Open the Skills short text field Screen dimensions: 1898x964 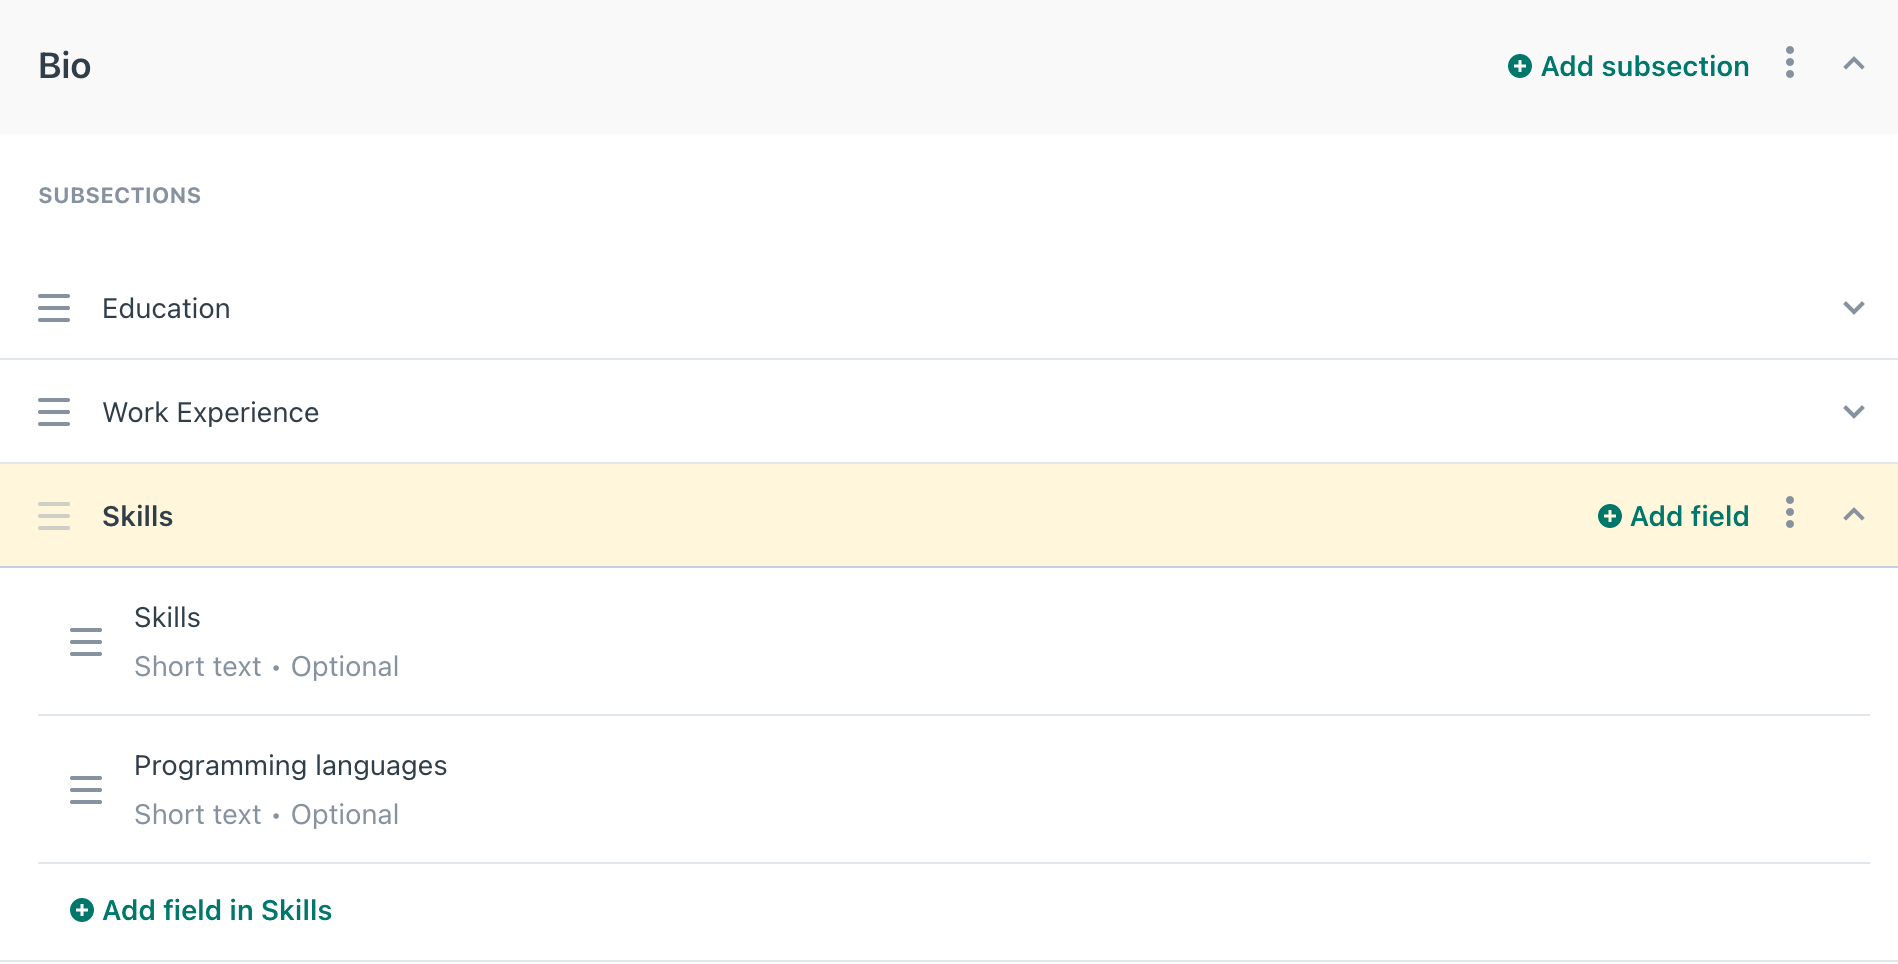[954, 642]
